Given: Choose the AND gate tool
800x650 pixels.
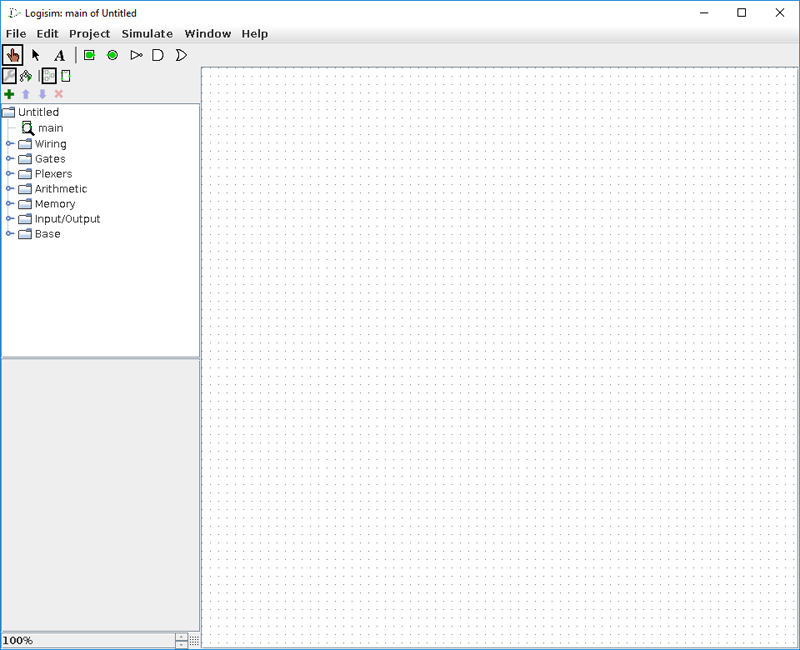Looking at the screenshot, I should coord(158,55).
